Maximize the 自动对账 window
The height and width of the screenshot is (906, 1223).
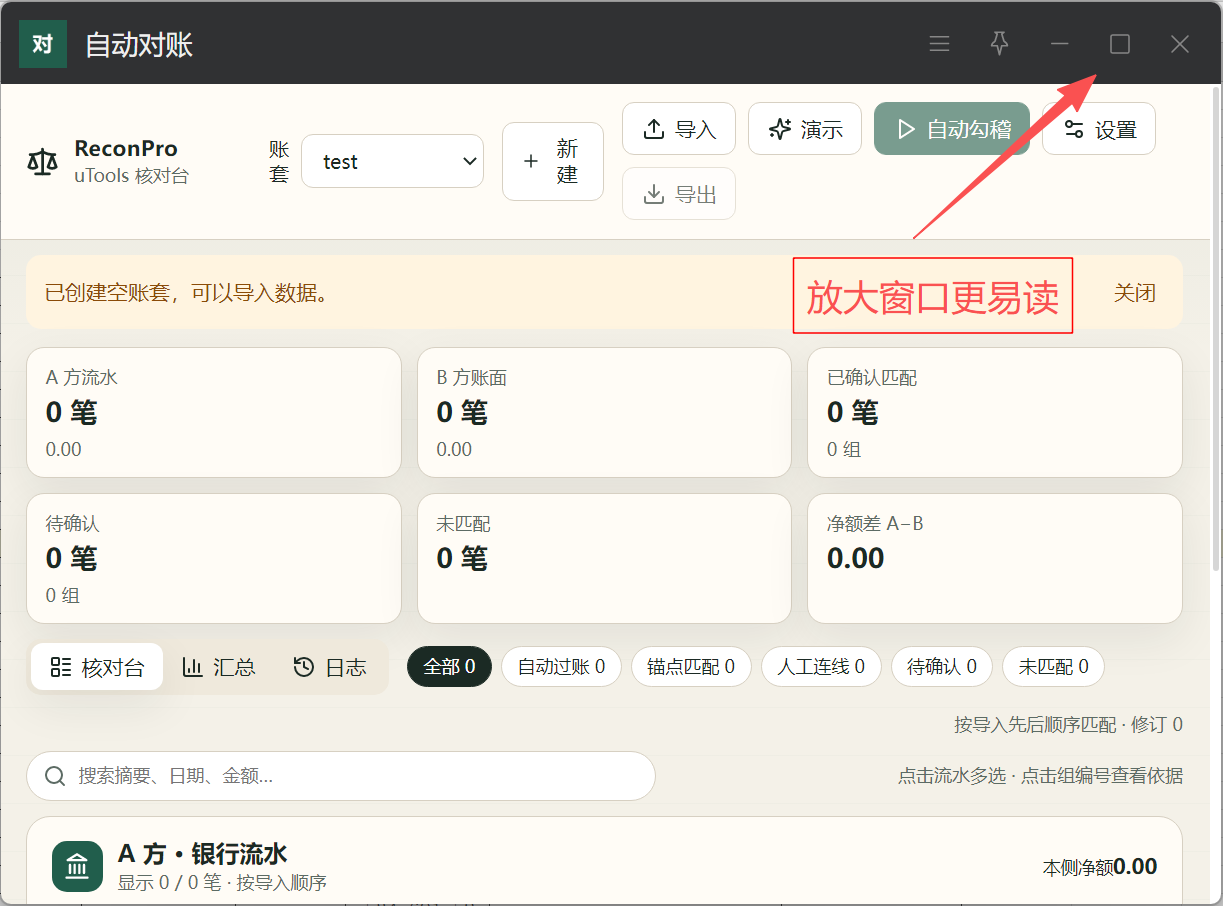point(1120,44)
